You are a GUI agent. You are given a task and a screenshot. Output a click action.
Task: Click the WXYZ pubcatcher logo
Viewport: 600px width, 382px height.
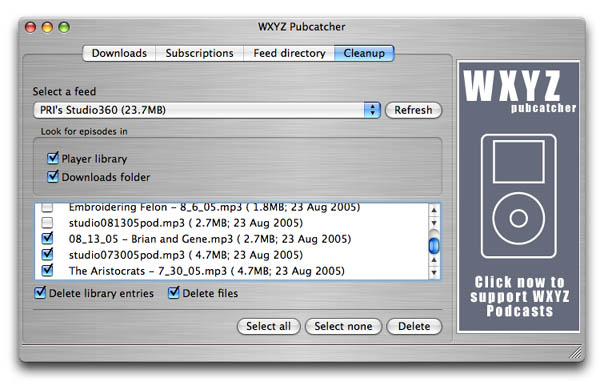(x=519, y=91)
